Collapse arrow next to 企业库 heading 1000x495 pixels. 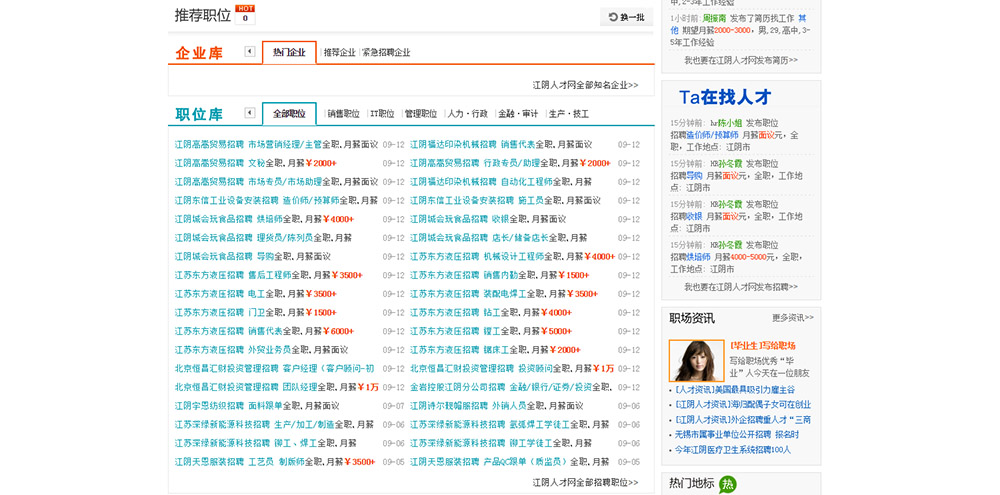[x=250, y=52]
